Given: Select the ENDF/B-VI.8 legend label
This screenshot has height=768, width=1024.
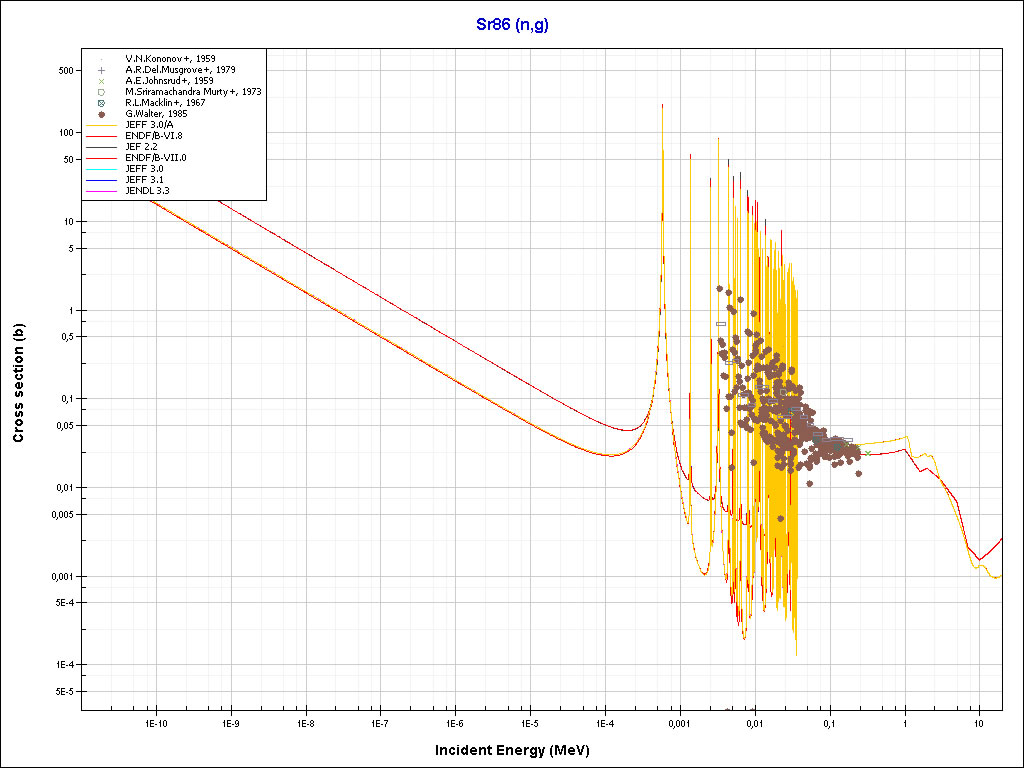Looking at the screenshot, I should tap(153, 135).
